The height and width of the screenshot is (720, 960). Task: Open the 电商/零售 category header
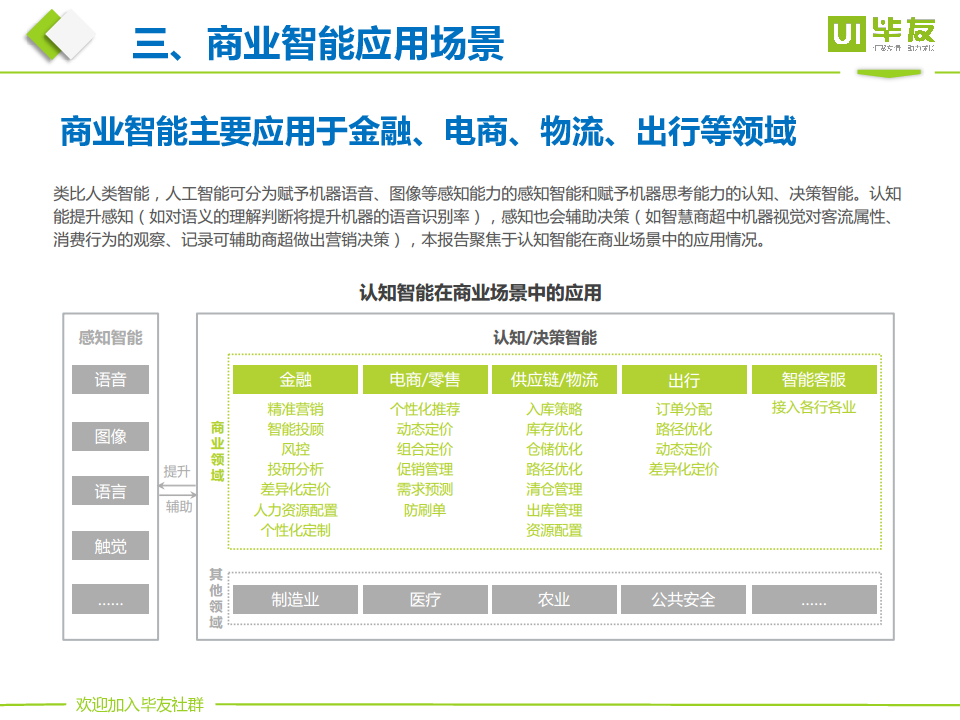424,380
